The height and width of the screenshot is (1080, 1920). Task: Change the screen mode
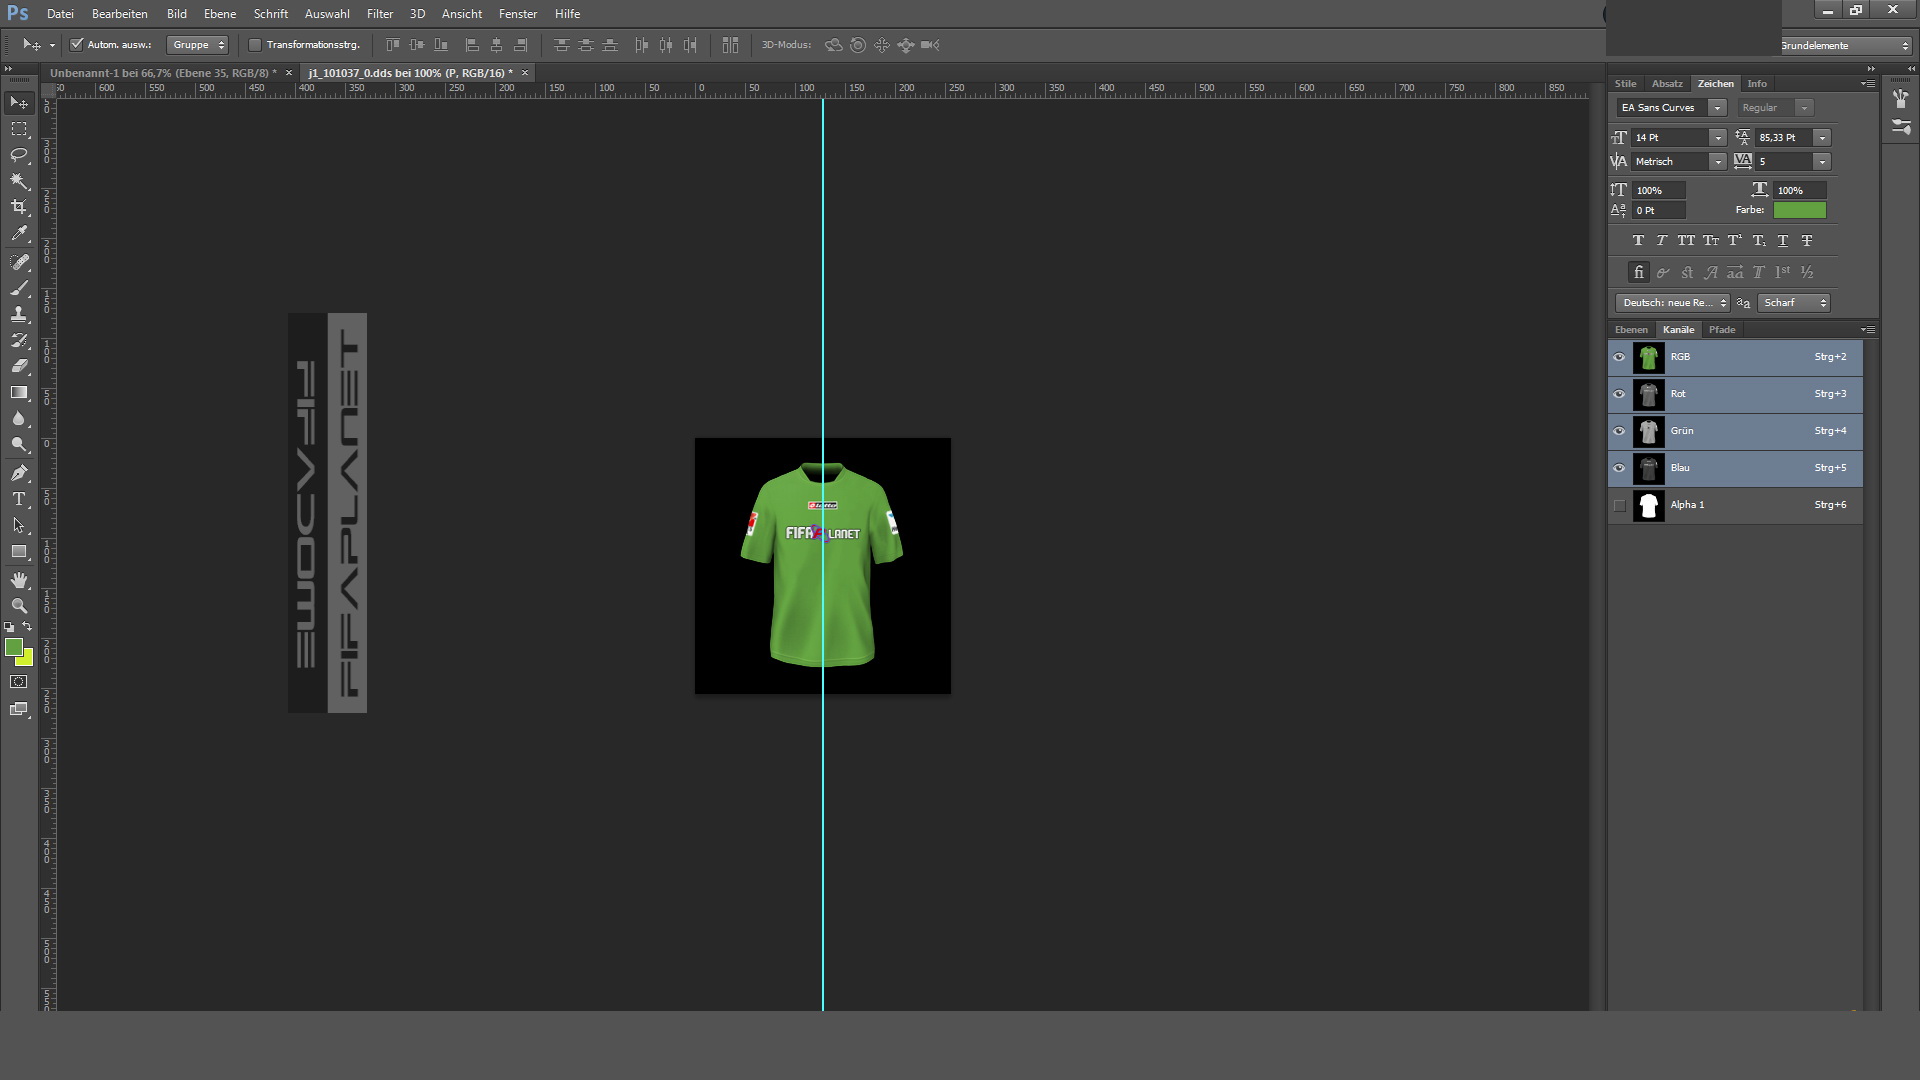coord(19,709)
